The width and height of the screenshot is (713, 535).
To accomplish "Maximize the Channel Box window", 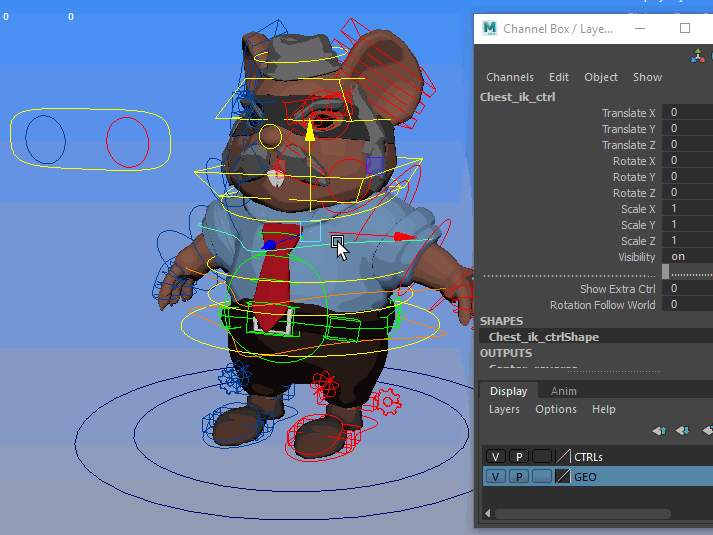I will tap(685, 28).
